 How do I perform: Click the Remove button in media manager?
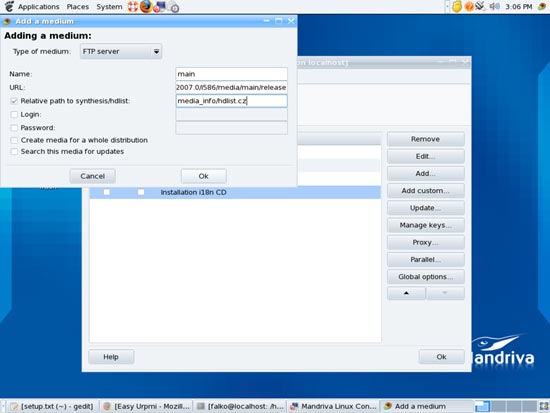click(x=426, y=139)
